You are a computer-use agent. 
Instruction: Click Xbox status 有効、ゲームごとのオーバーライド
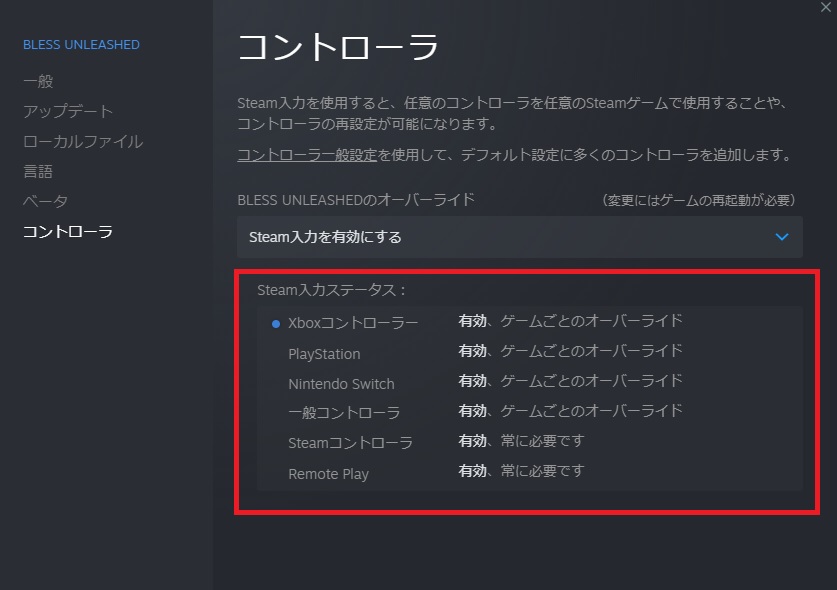click(570, 321)
